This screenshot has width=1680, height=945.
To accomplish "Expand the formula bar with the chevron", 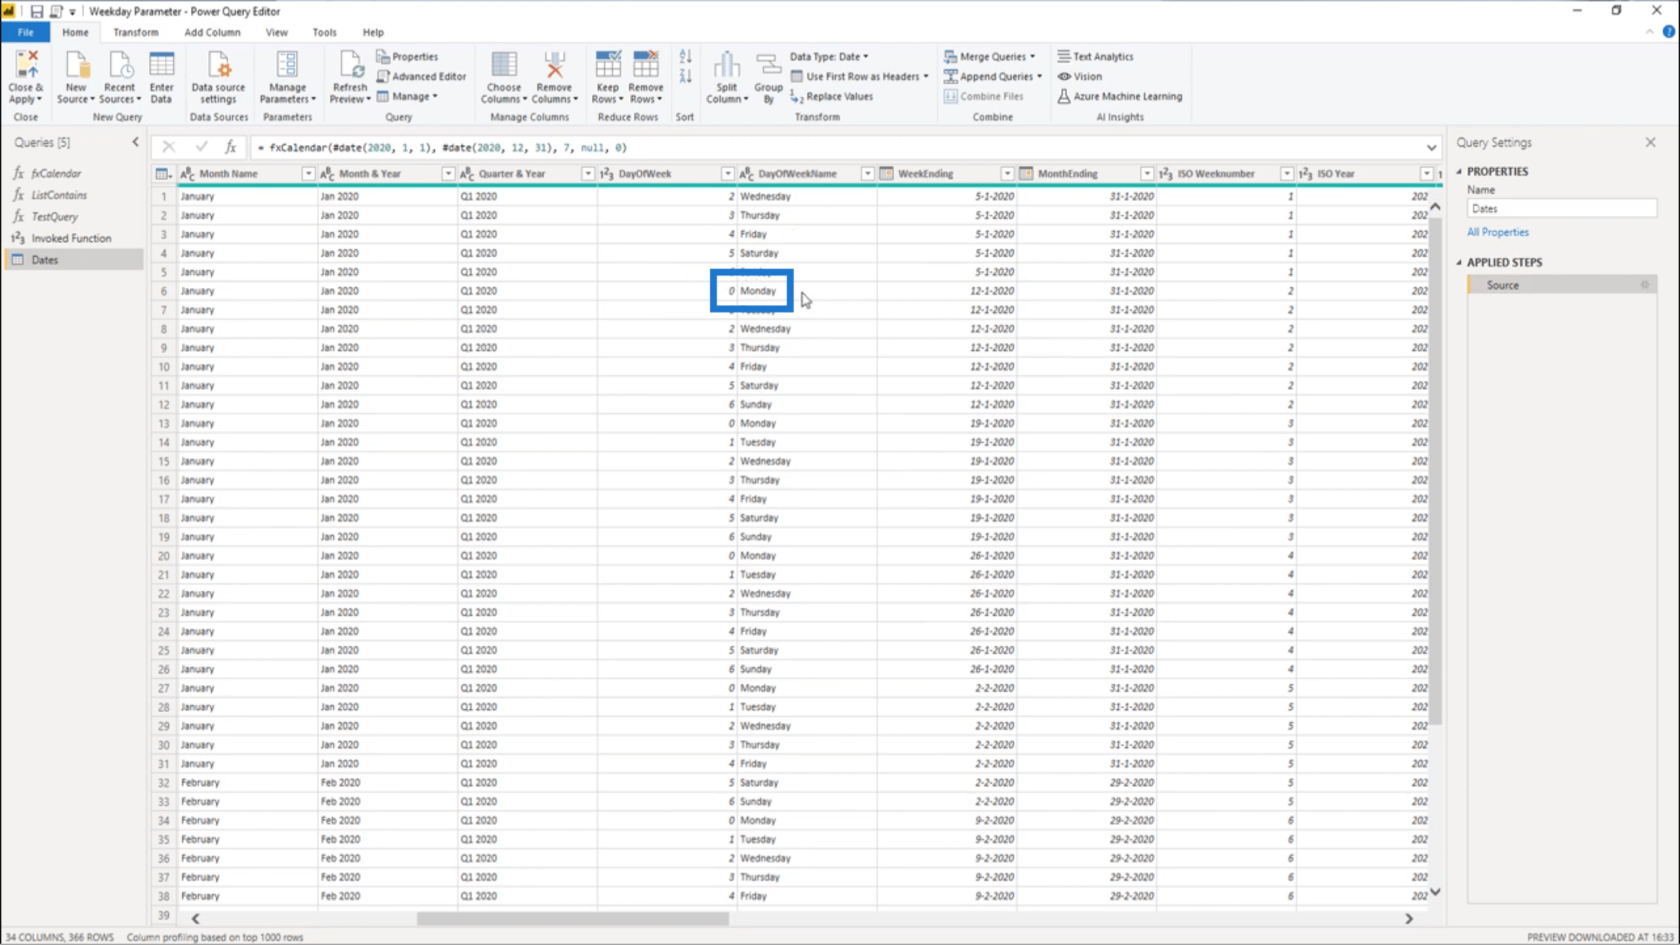I will [x=1431, y=148].
